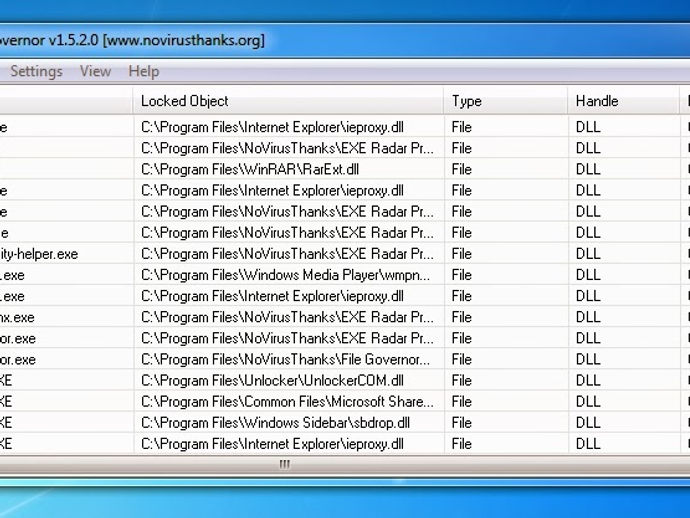Click the File type cell in the File Governor row
The image size is (690, 518).
(x=462, y=360)
